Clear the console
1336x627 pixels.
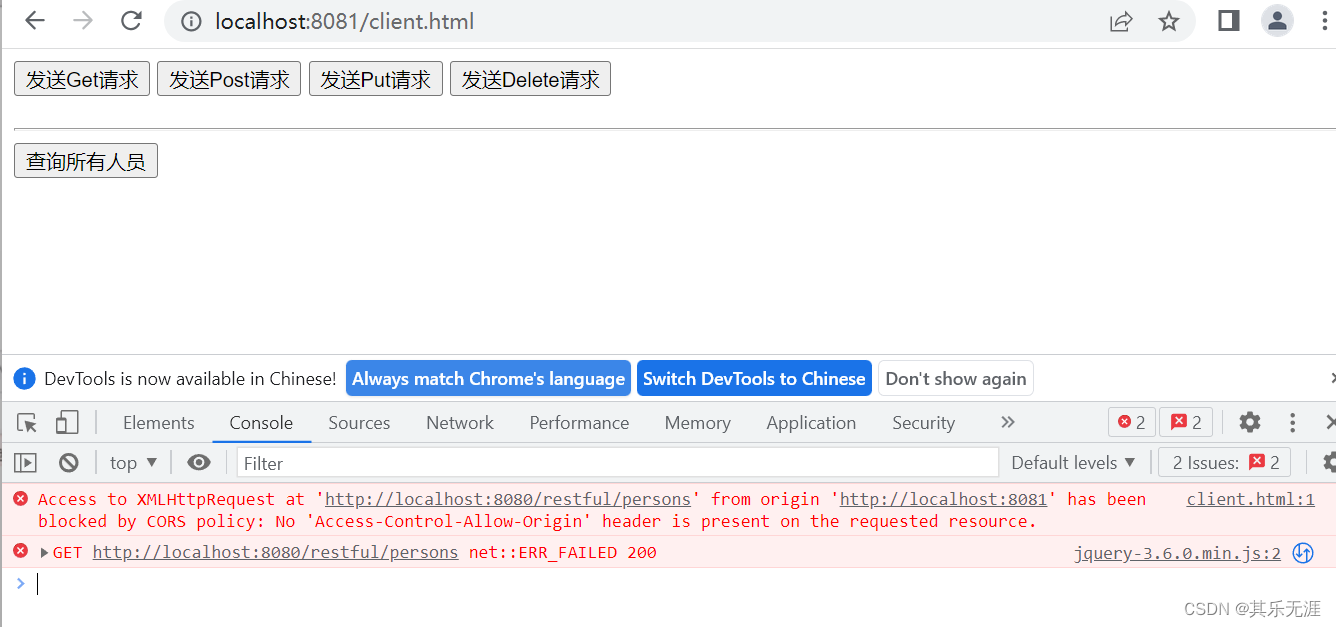click(68, 462)
